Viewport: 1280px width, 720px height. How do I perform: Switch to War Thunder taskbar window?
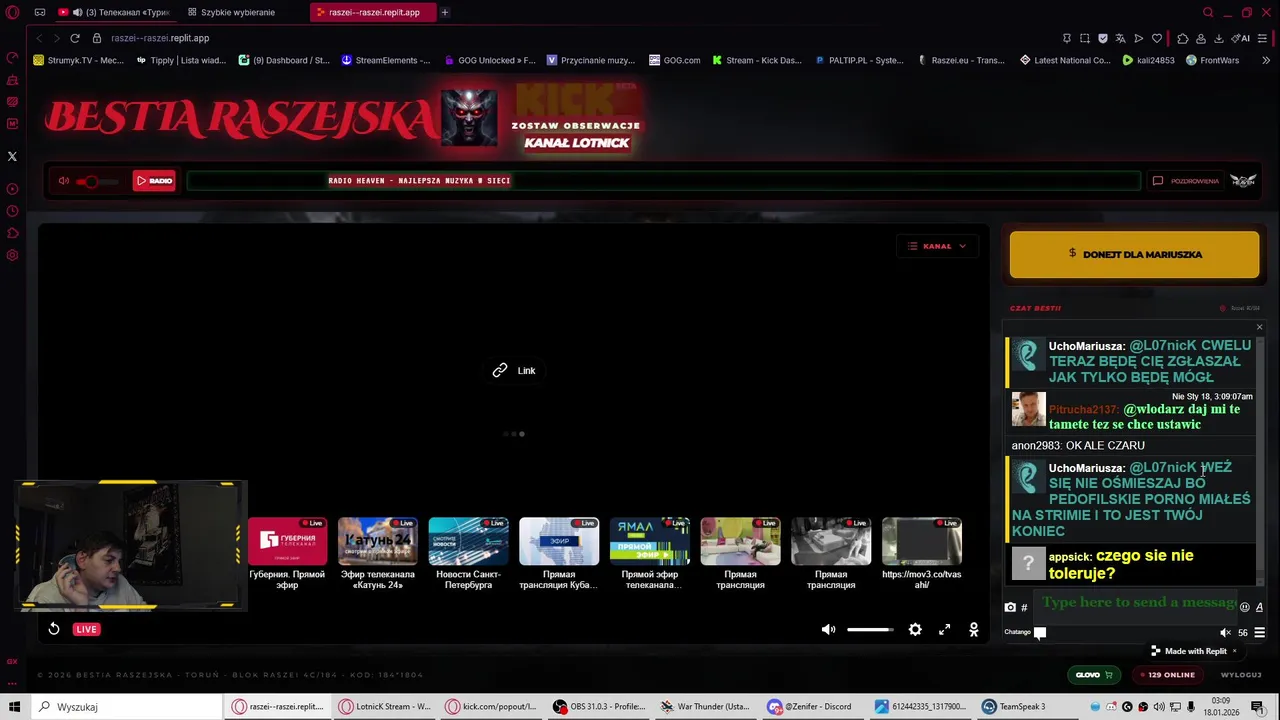pyautogui.click(x=706, y=707)
